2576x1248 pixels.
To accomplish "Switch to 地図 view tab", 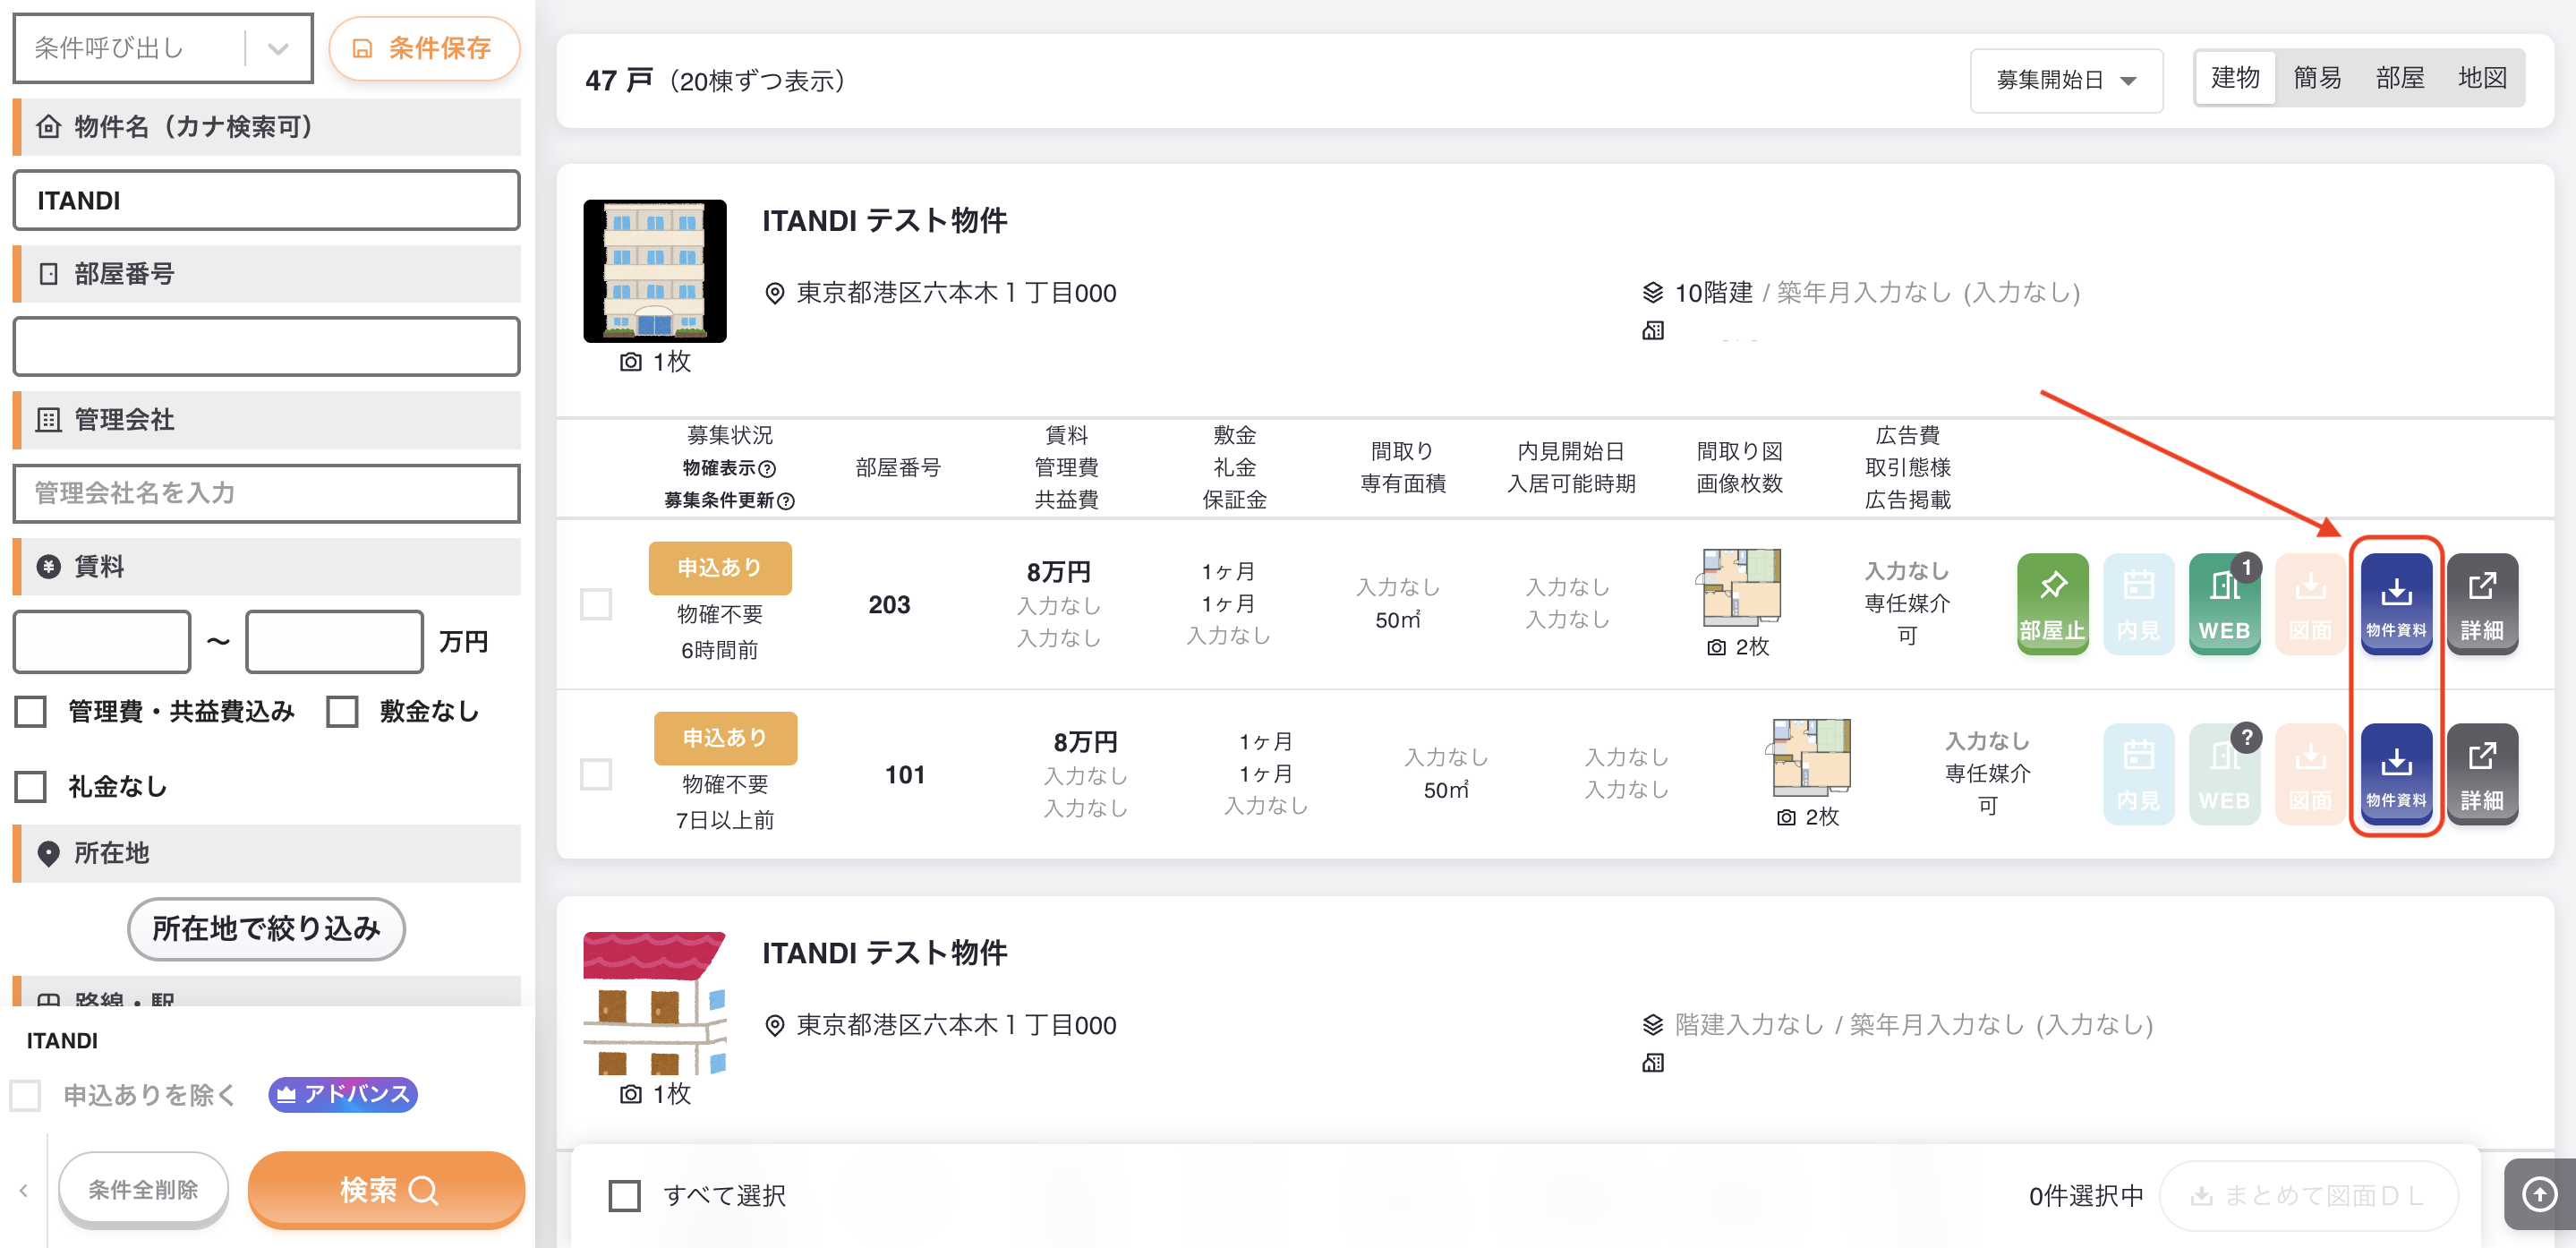I will pyautogui.click(x=2482, y=78).
